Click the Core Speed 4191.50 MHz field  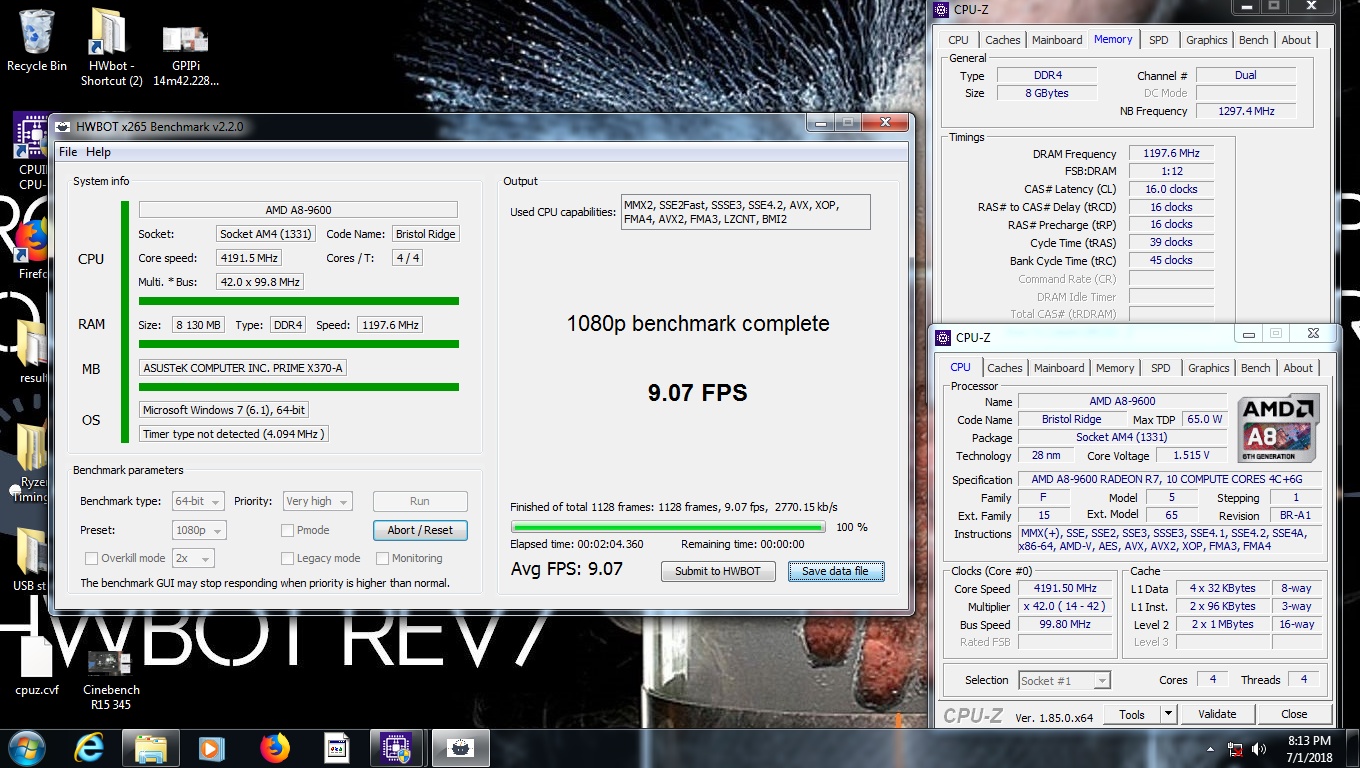(x=1067, y=589)
